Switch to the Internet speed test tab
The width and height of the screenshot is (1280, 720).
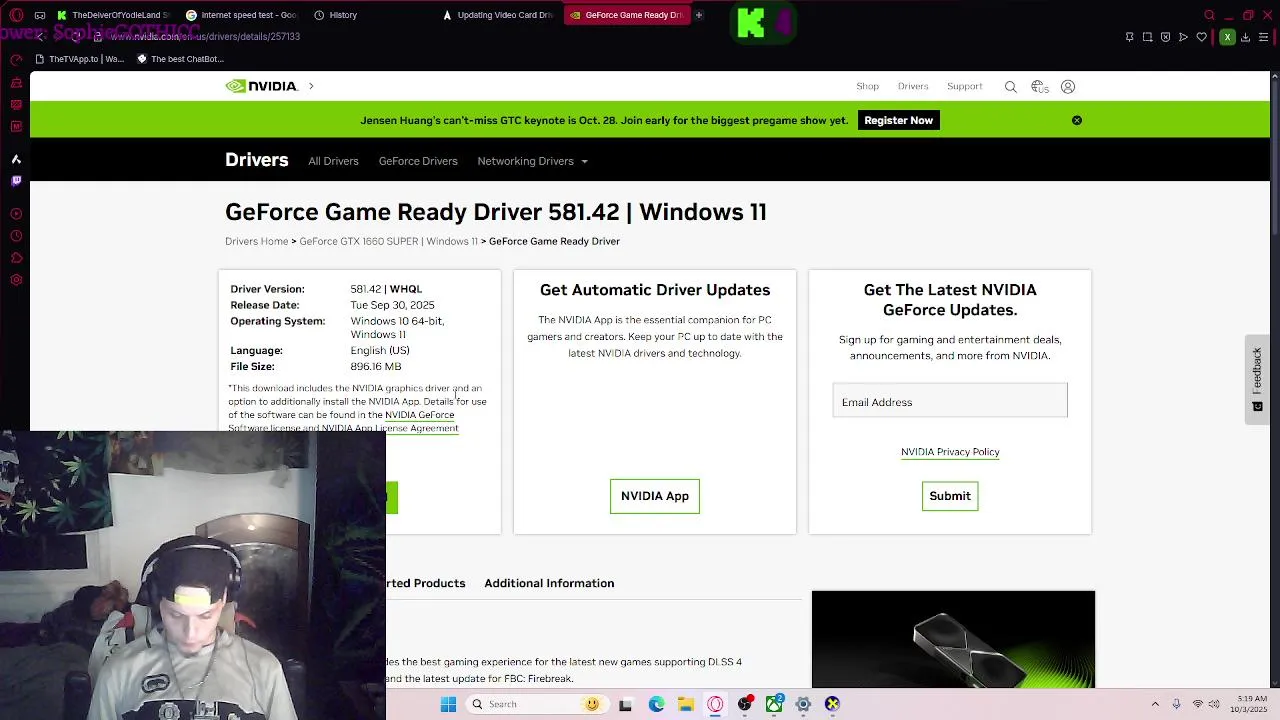tap(242, 15)
